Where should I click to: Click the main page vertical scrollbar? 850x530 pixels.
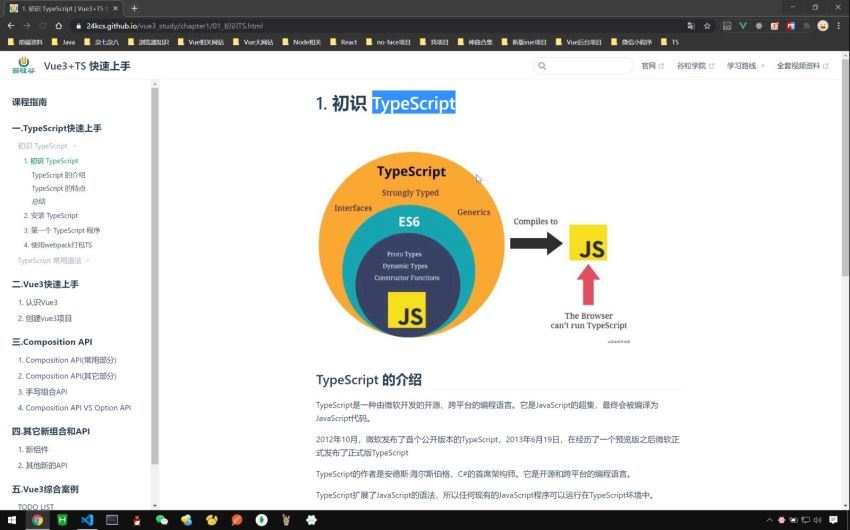click(846, 168)
